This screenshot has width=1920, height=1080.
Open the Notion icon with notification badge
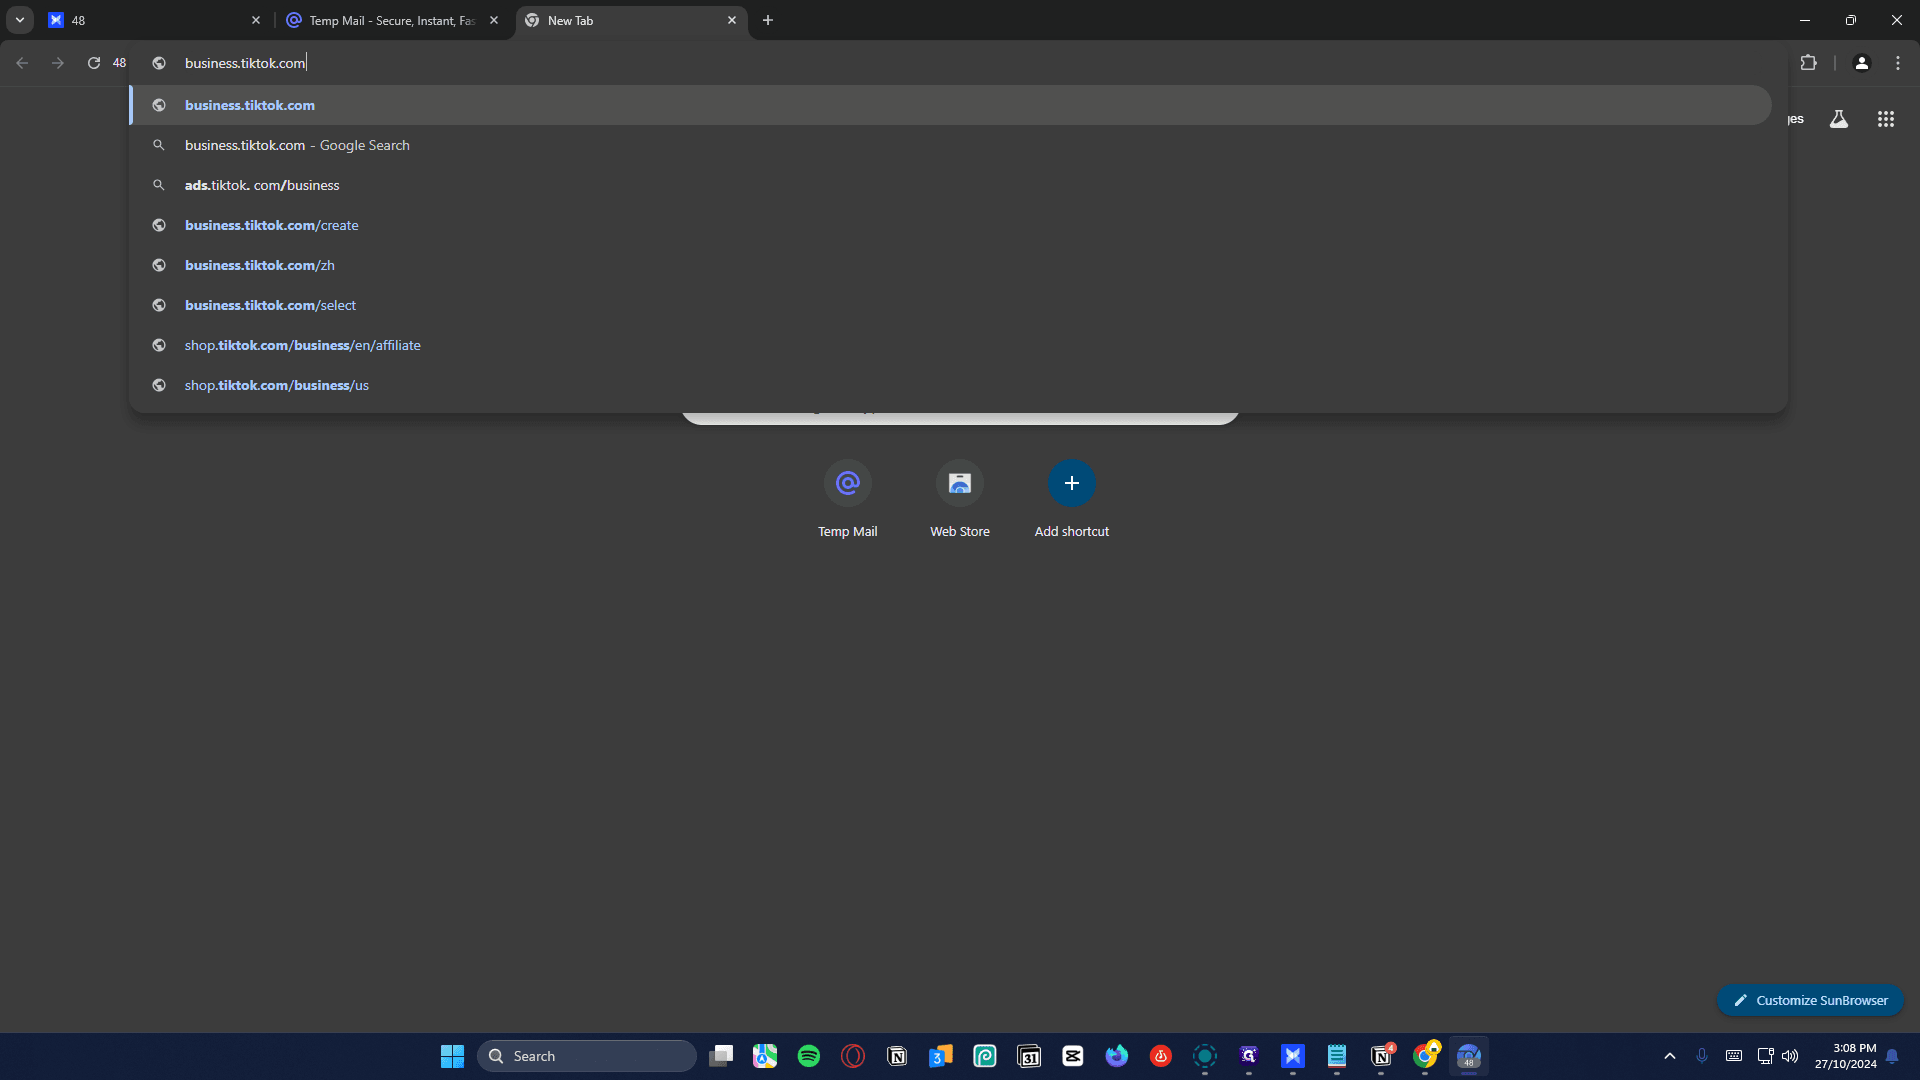click(1381, 1056)
